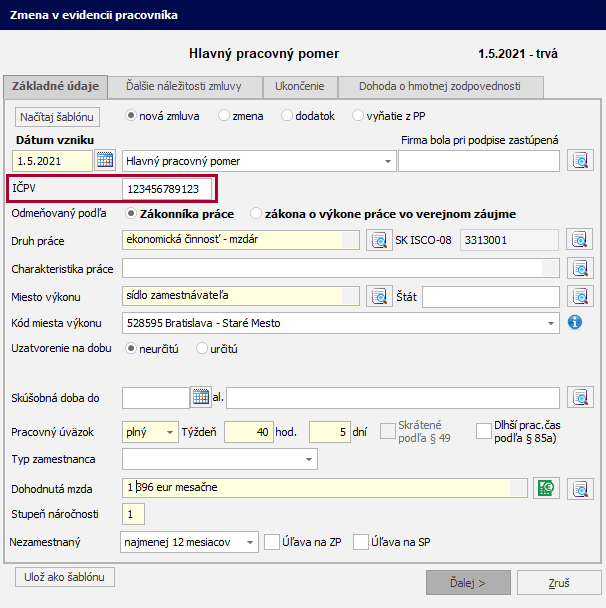Click lookup icon beside SK ISCO-08 code
The width and height of the screenshot is (606, 608).
click(581, 240)
